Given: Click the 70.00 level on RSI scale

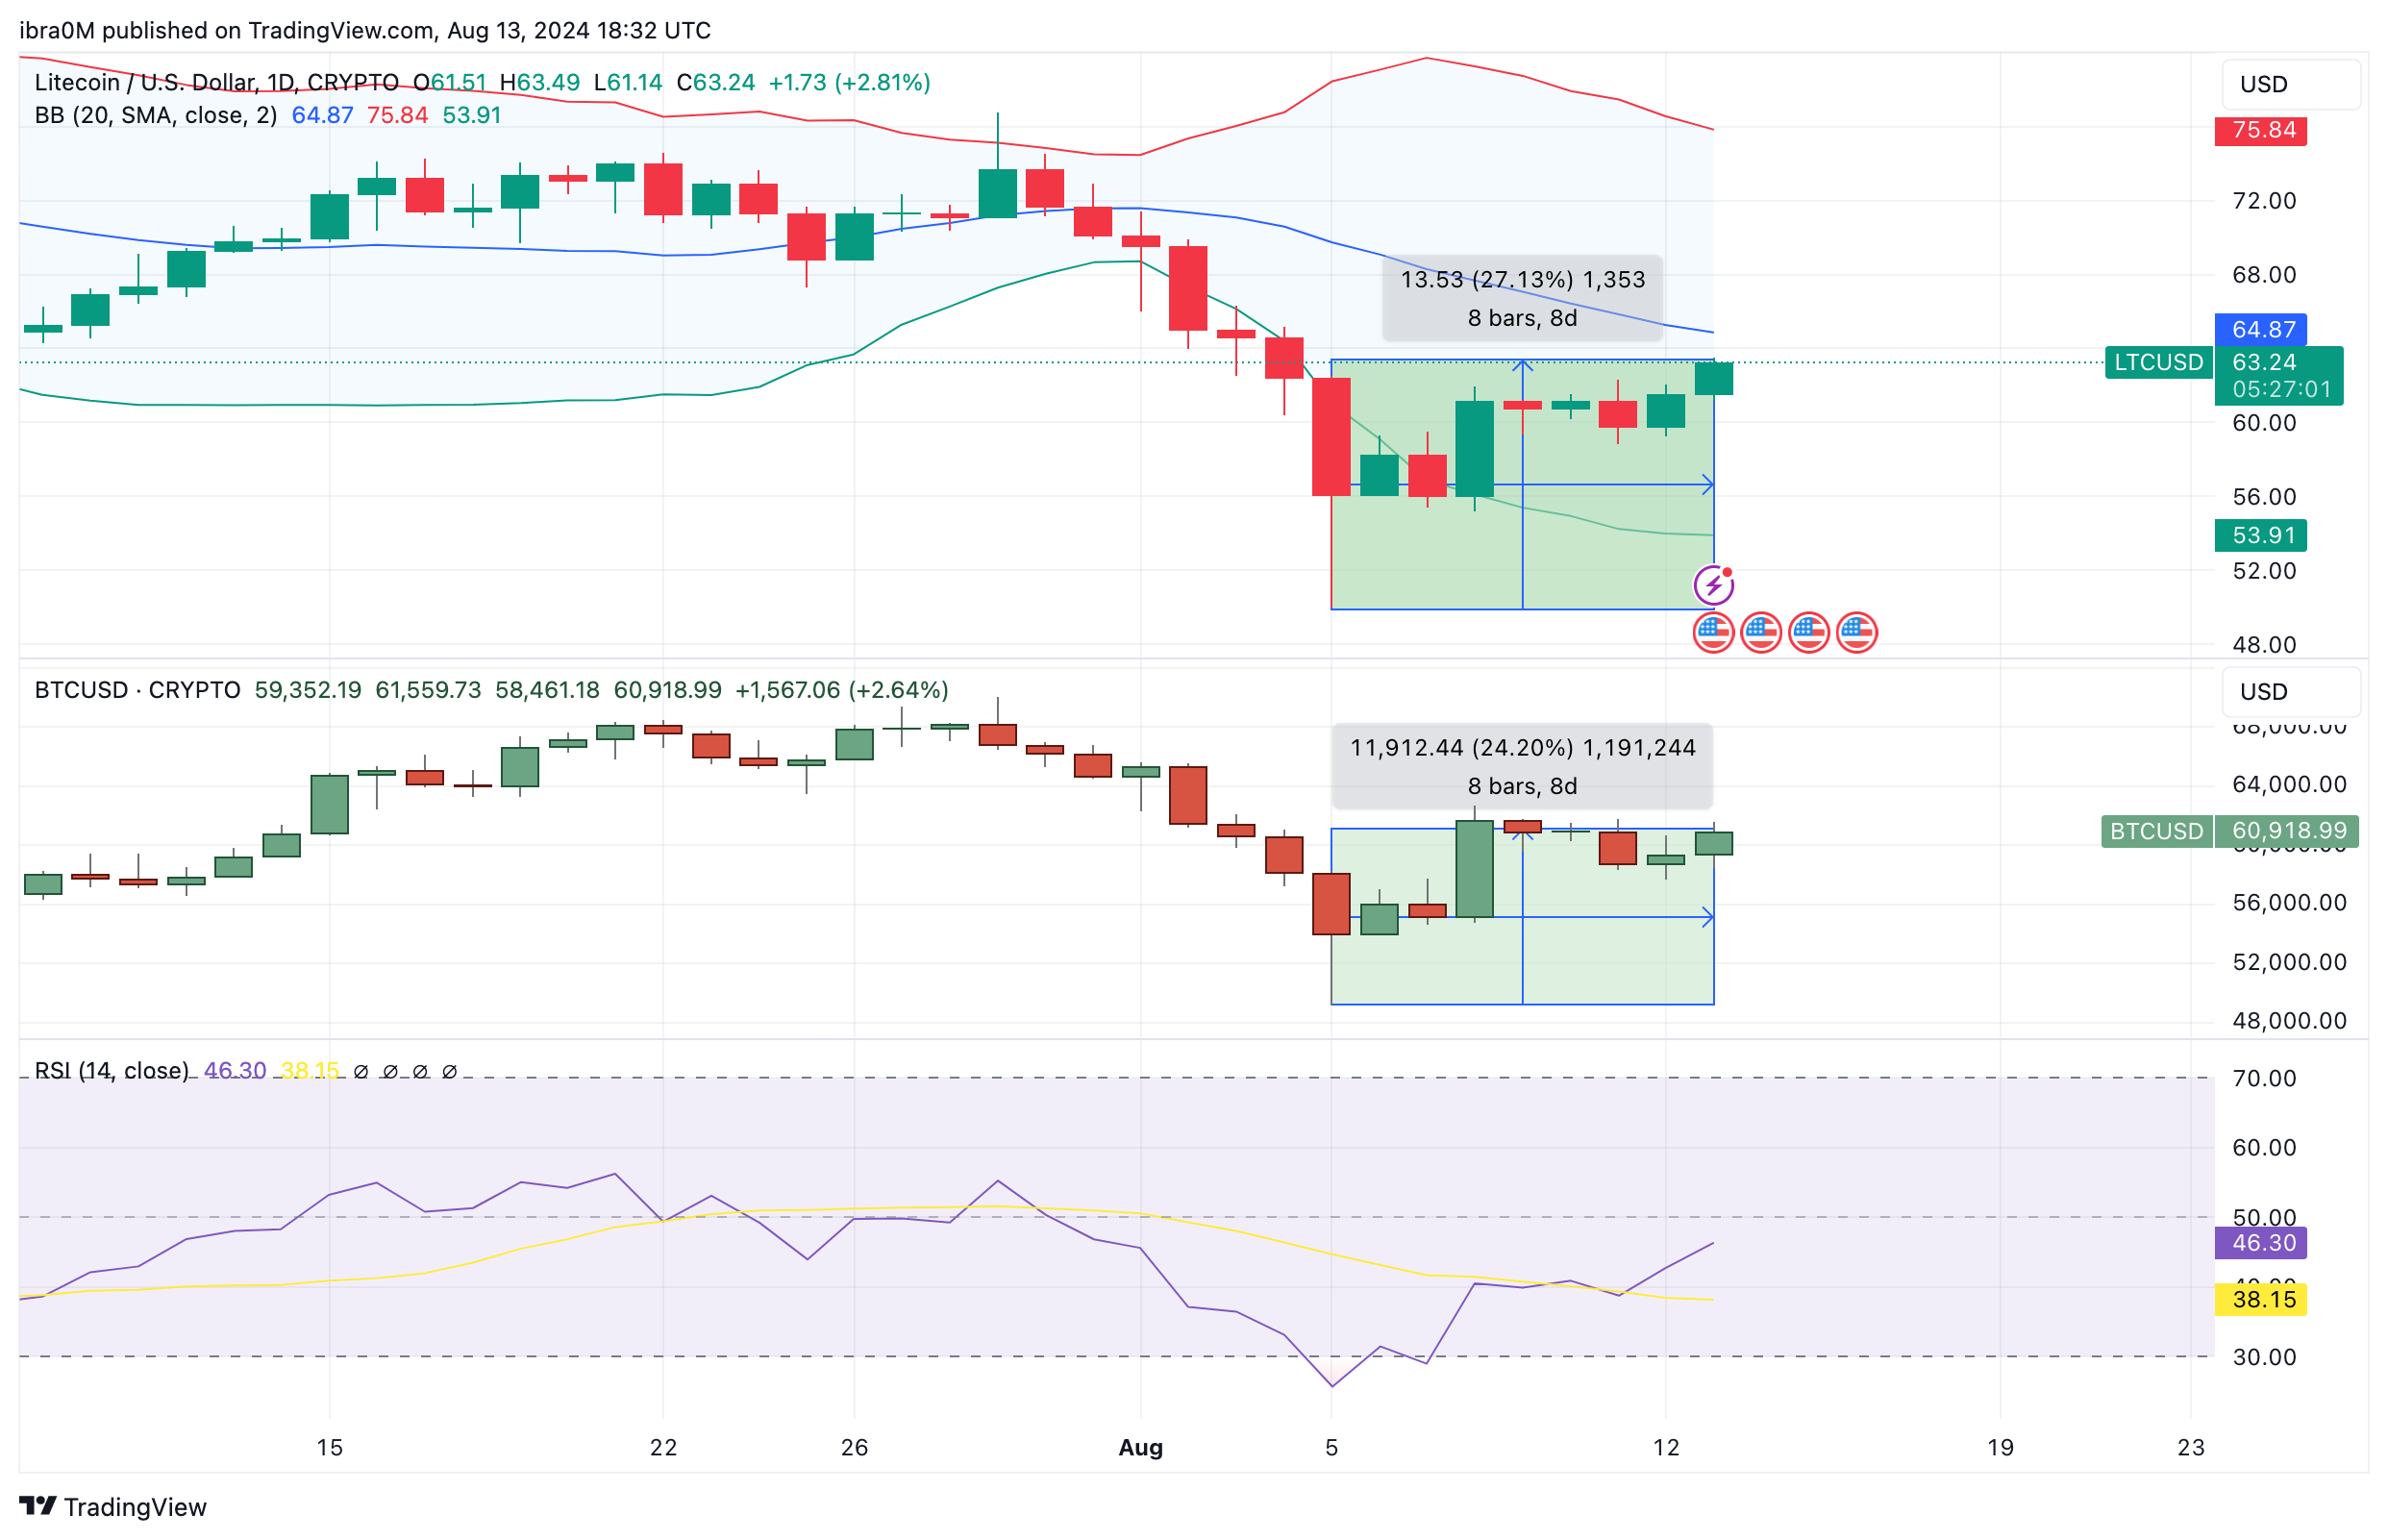Looking at the screenshot, I should [x=2264, y=1078].
